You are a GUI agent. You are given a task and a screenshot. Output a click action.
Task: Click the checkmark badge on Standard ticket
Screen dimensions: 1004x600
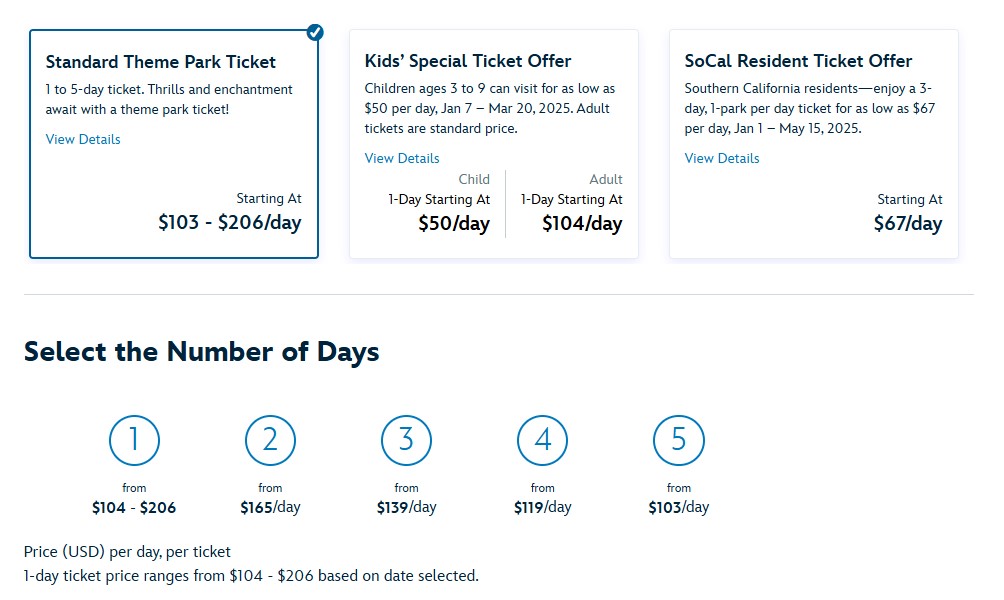tap(315, 32)
